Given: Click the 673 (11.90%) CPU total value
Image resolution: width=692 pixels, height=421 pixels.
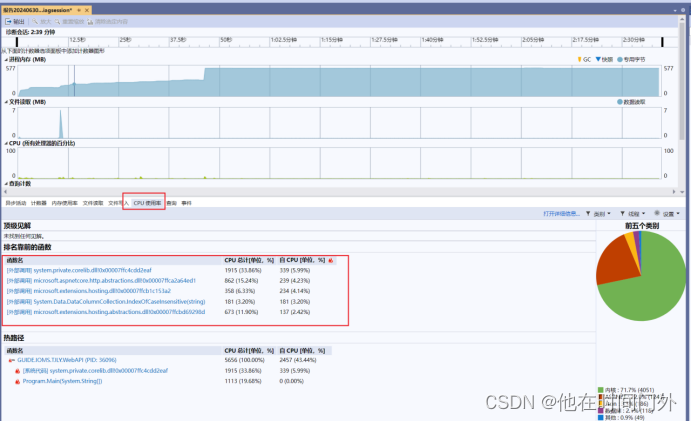Looking at the screenshot, I should [x=243, y=312].
